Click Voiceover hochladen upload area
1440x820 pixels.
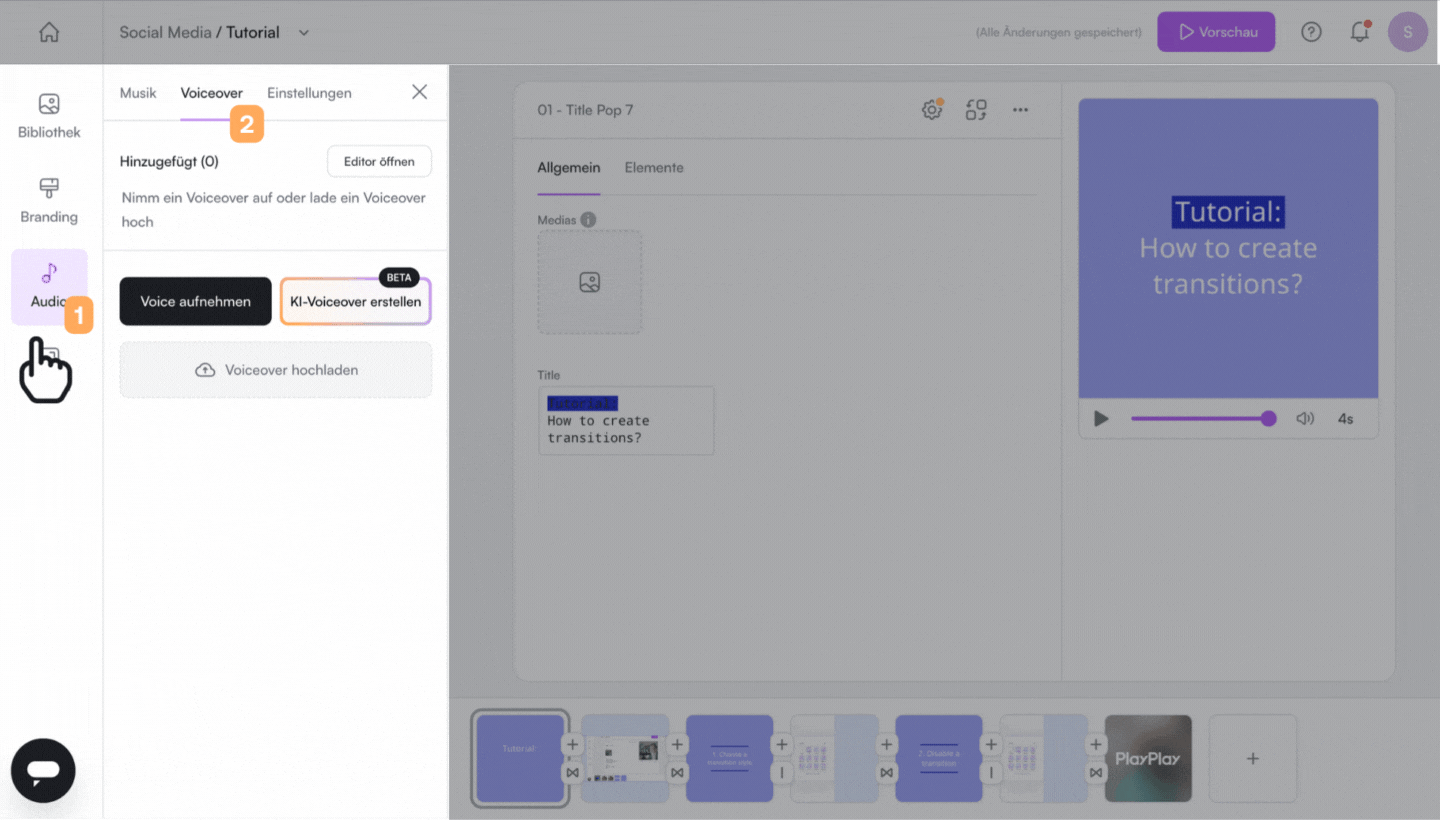click(276, 370)
